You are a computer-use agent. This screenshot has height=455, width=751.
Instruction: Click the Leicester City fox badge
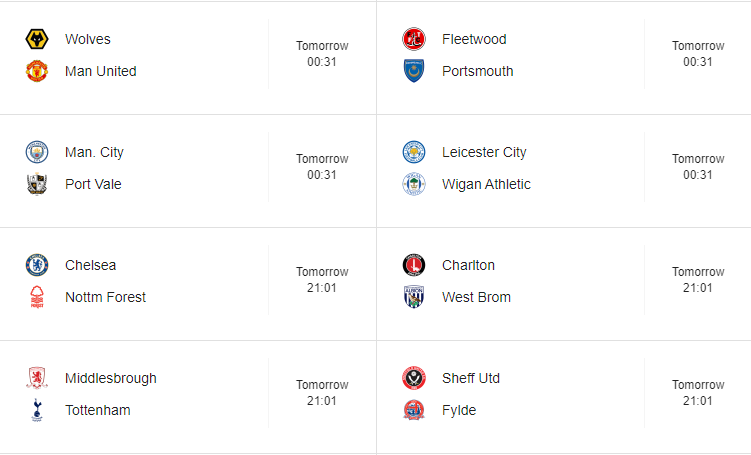click(414, 152)
